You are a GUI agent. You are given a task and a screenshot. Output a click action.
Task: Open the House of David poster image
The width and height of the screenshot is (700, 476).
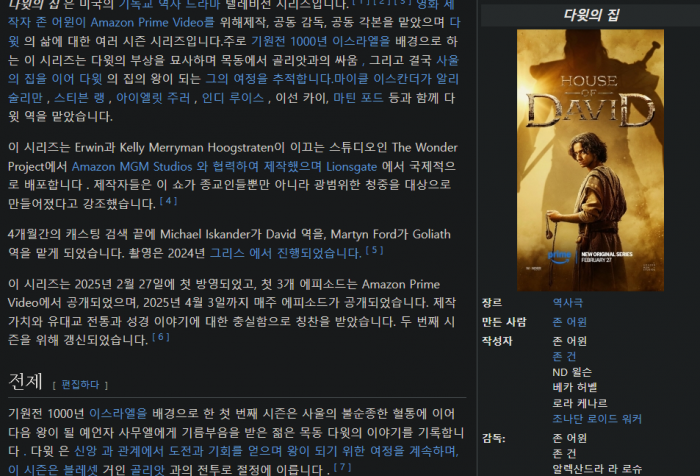[x=590, y=160]
